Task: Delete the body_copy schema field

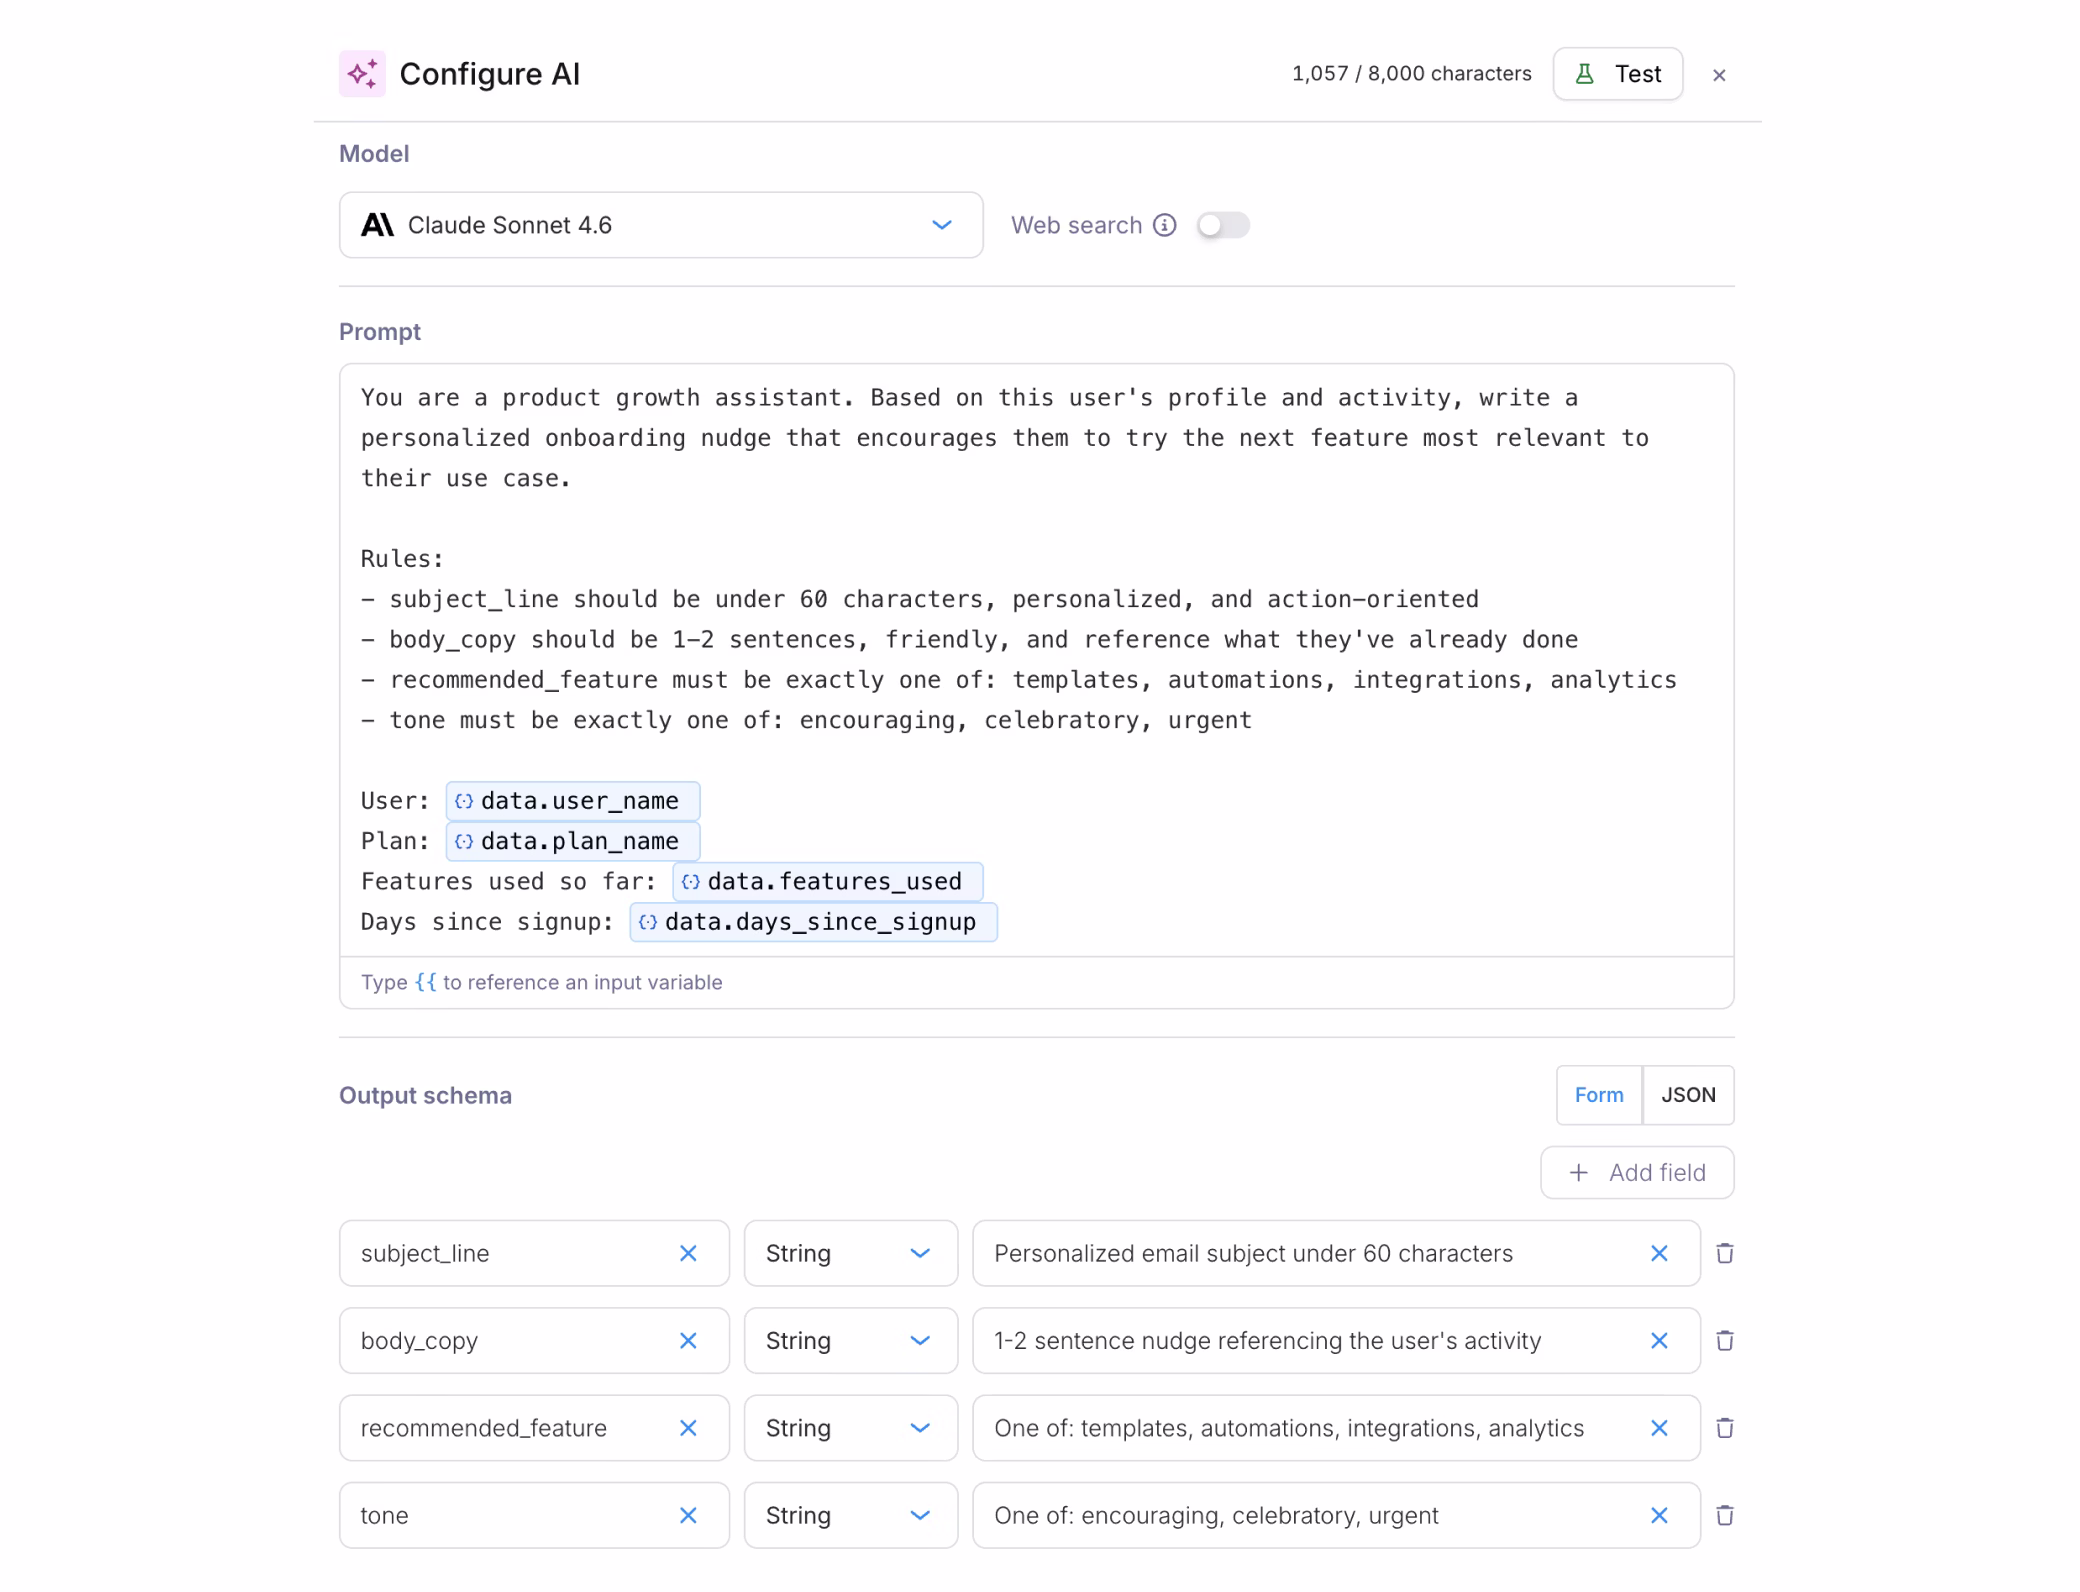Action: pyautogui.click(x=1725, y=1340)
